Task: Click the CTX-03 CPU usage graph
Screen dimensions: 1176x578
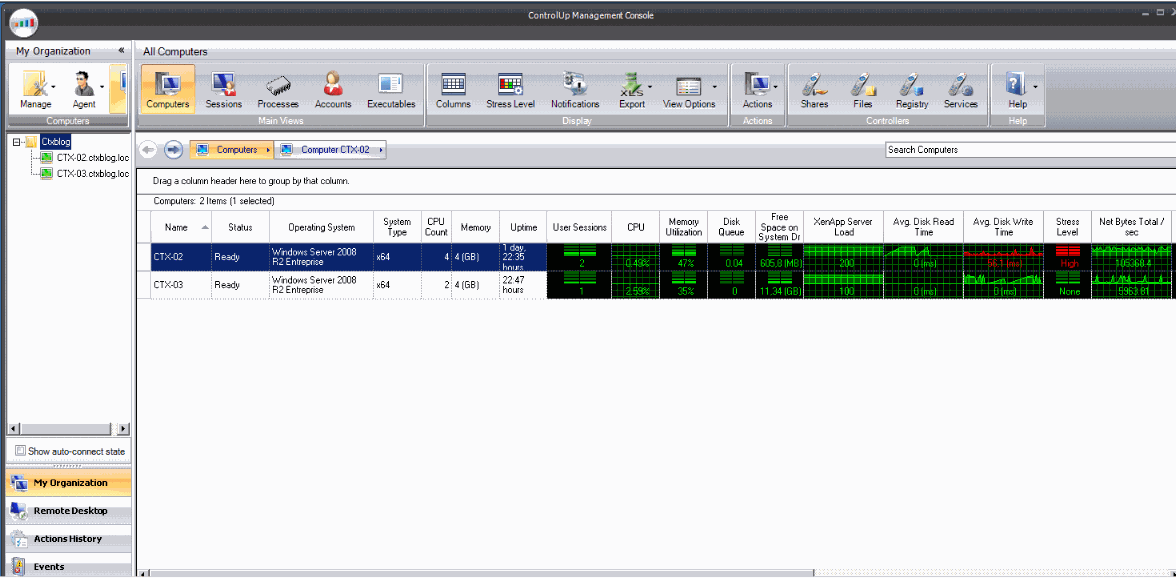Action: [635, 285]
